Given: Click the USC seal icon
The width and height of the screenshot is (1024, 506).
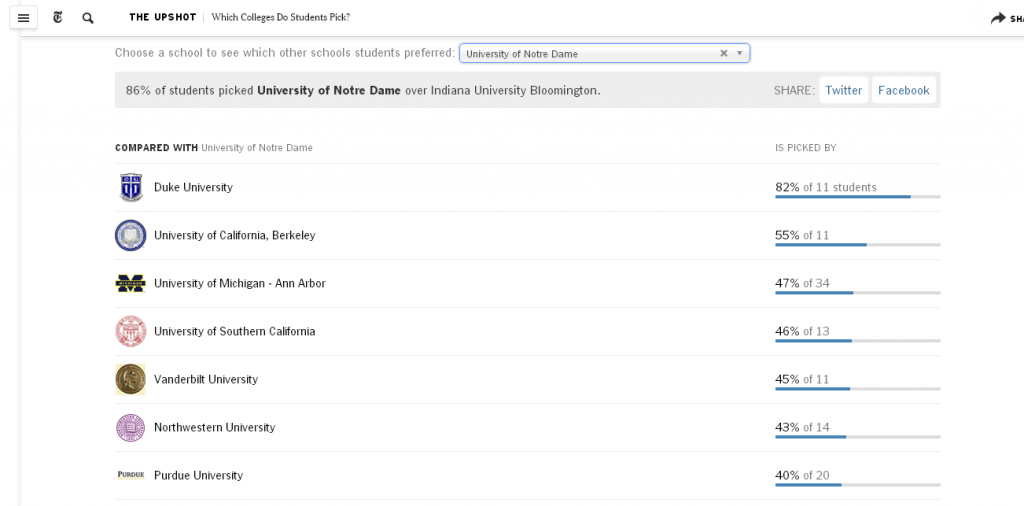Looking at the screenshot, I should (x=130, y=331).
